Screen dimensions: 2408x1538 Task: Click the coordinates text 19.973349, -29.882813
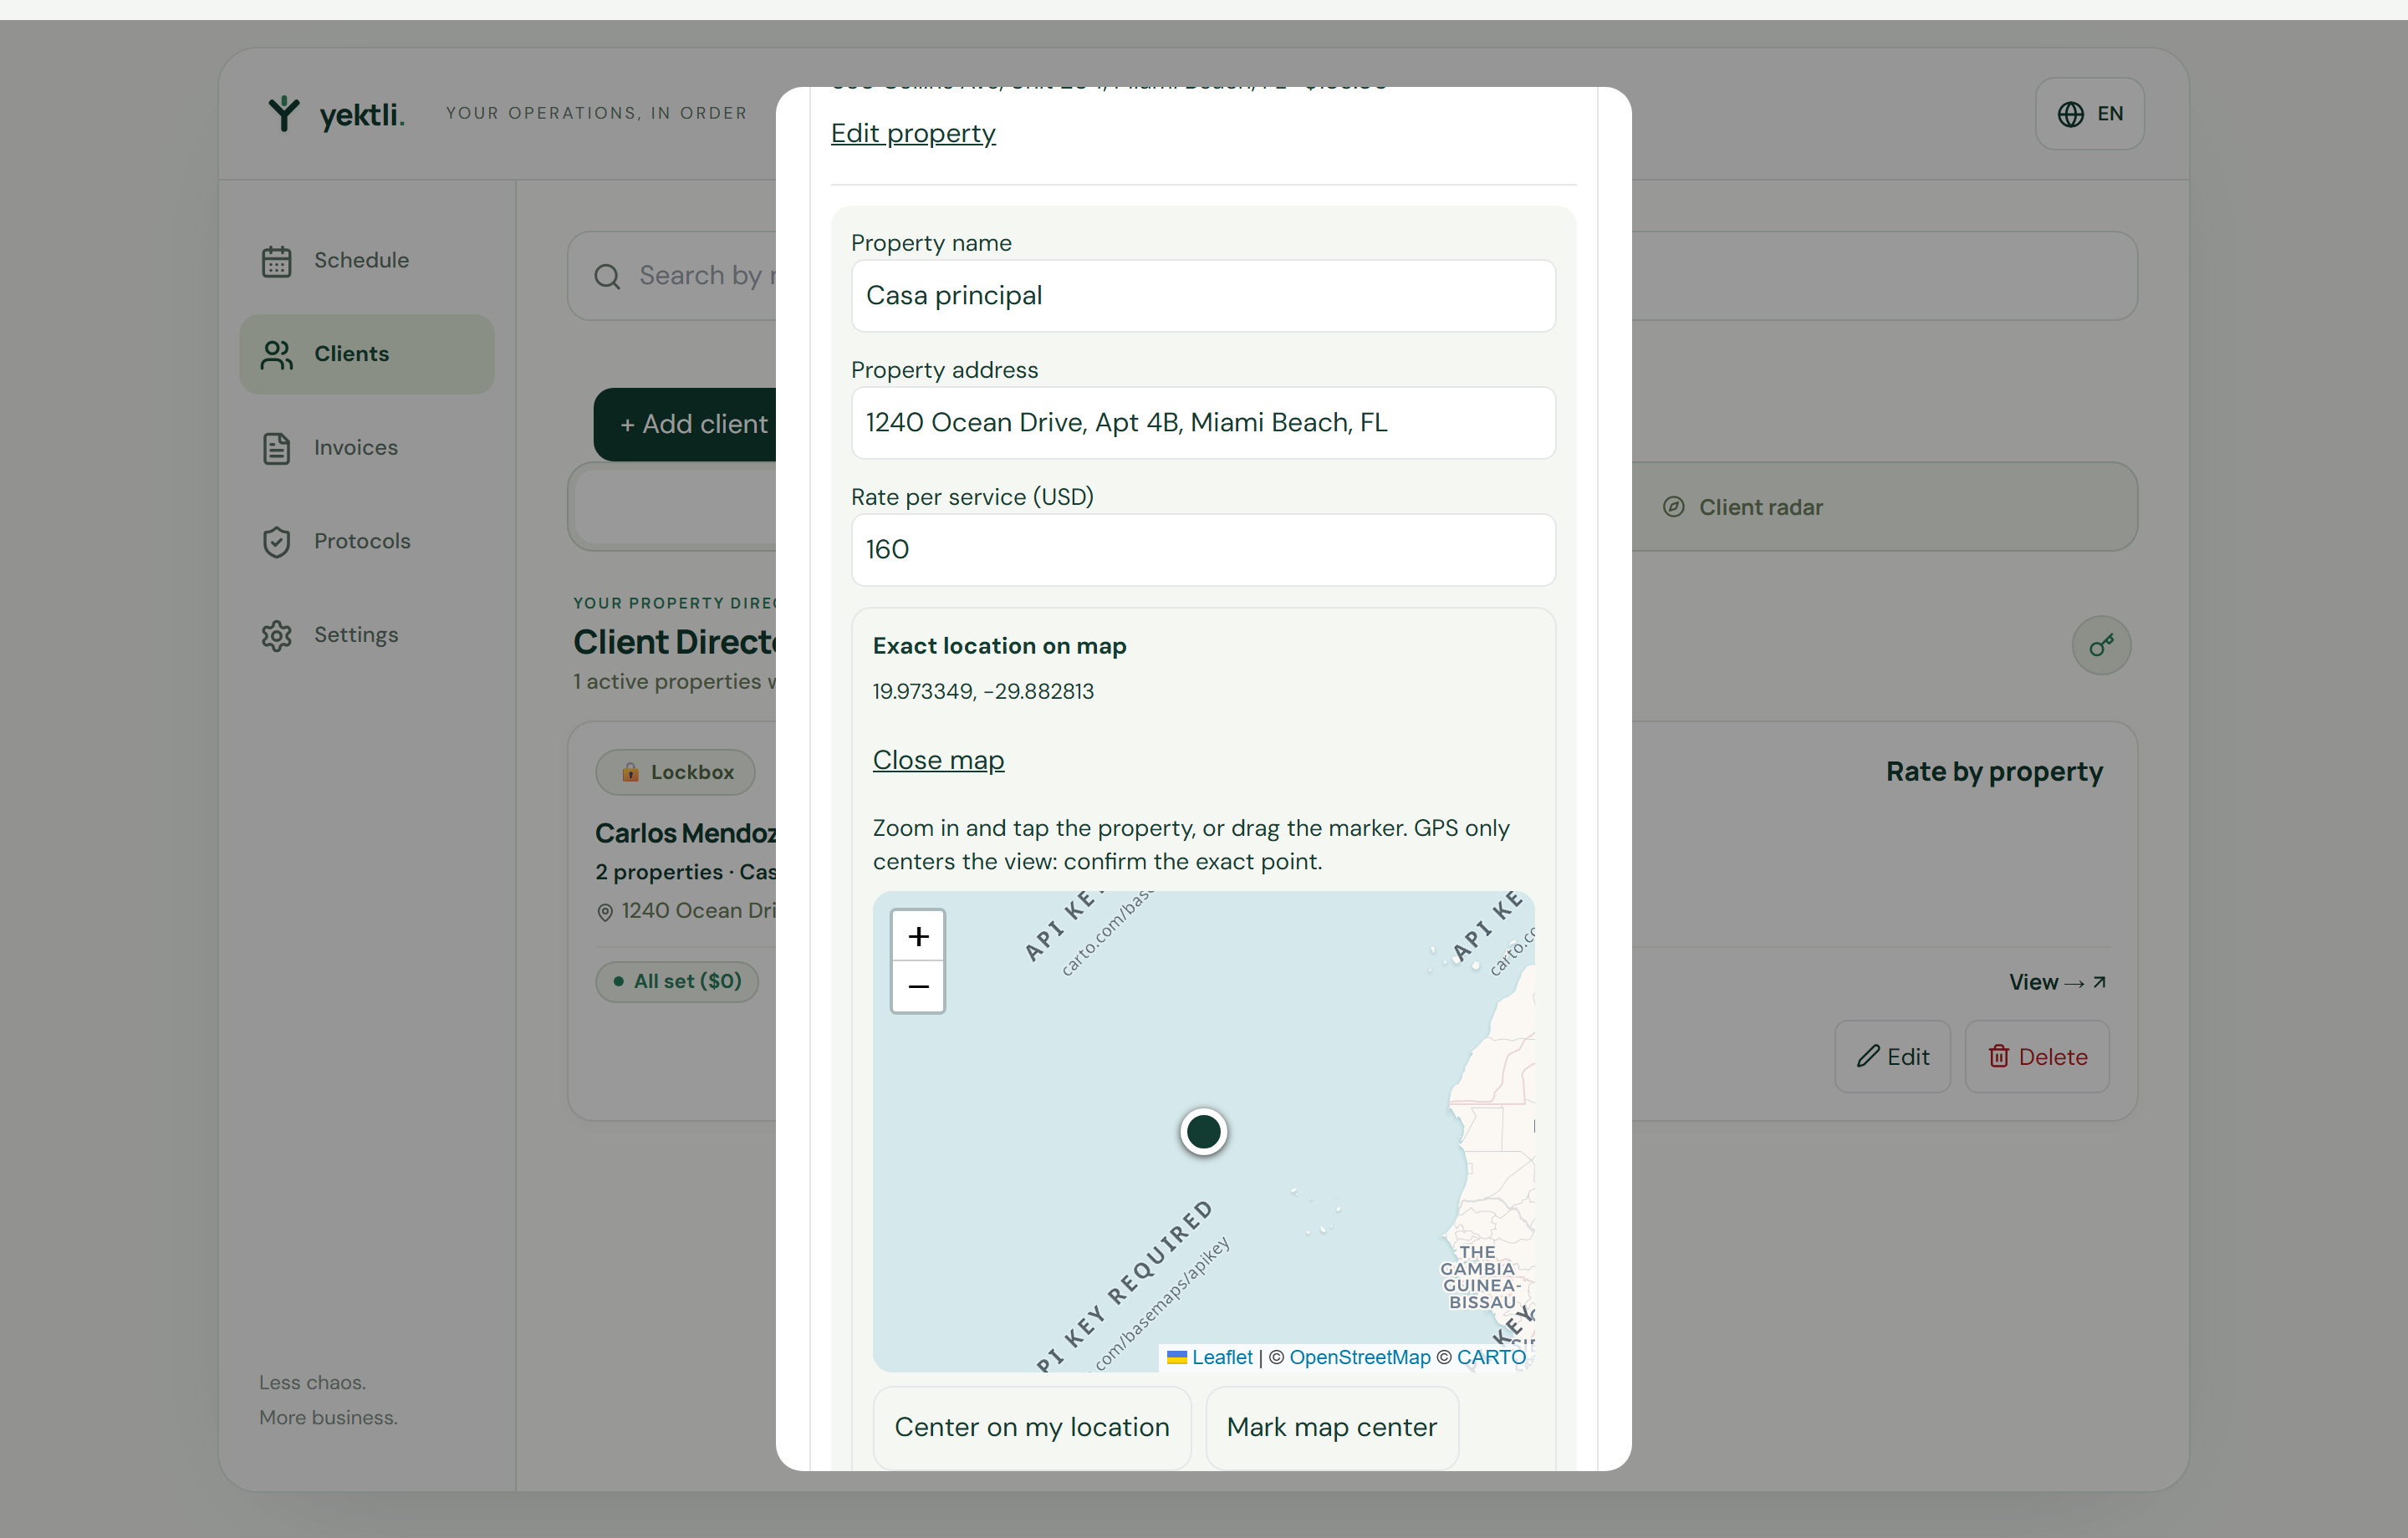983,691
